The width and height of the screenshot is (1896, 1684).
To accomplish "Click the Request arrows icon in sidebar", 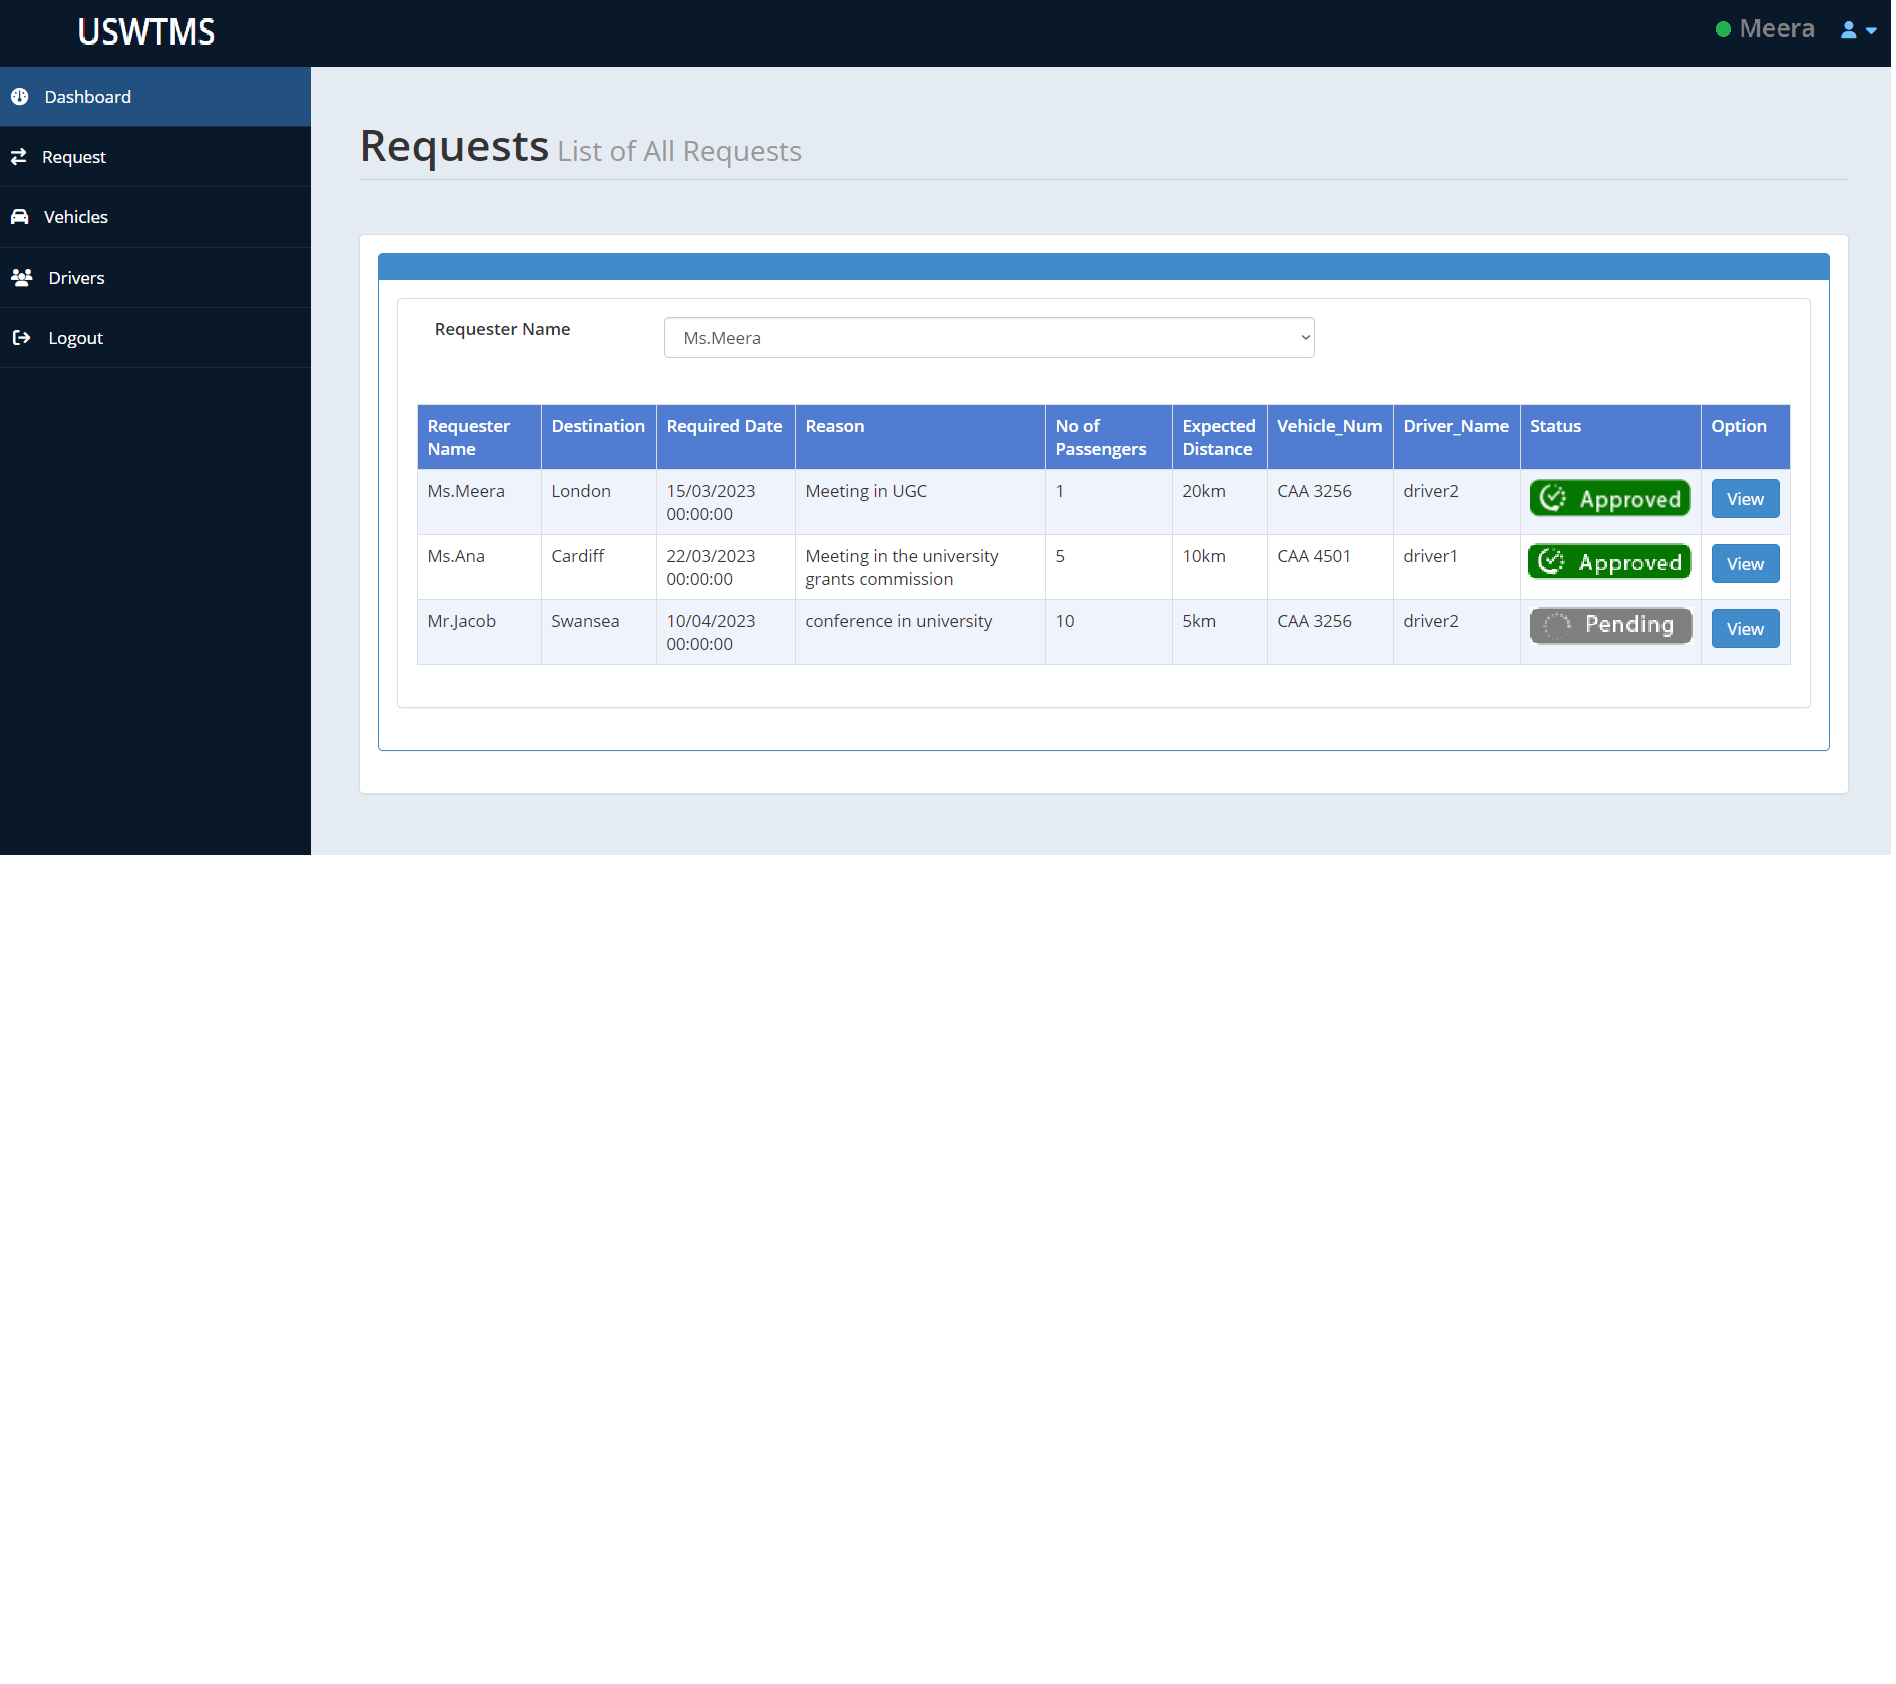I will pyautogui.click(x=19, y=157).
